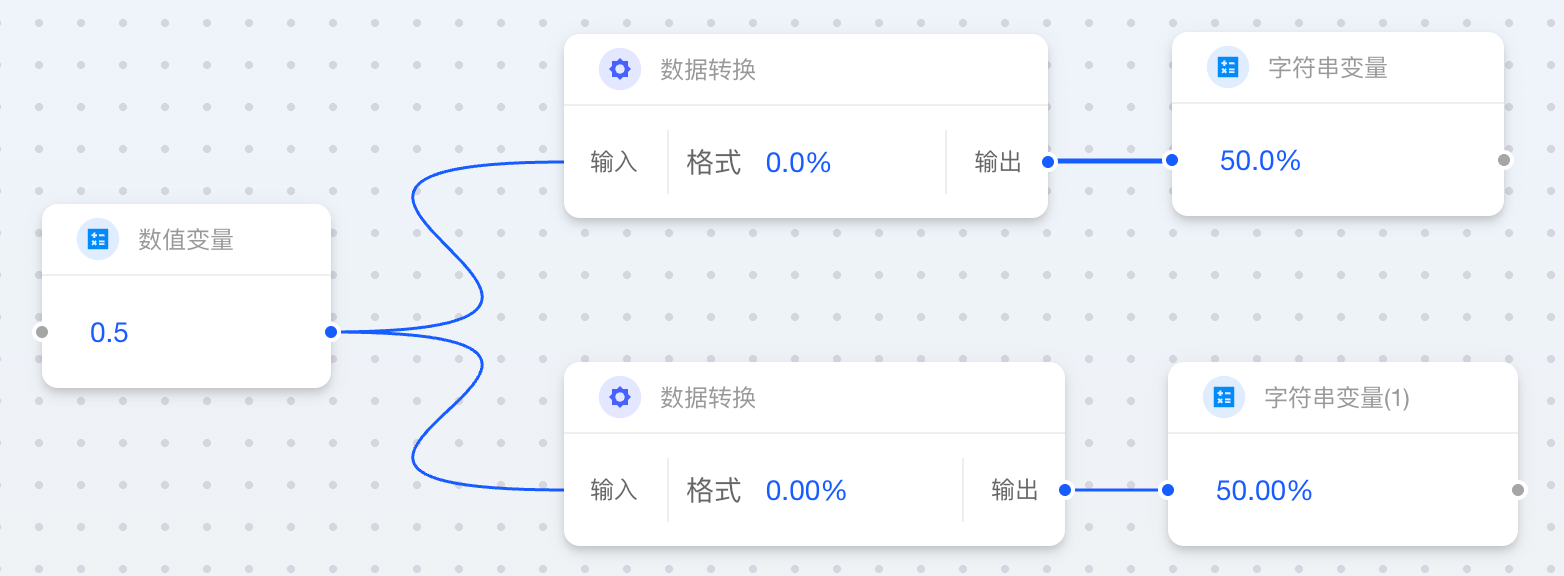Click the 0.00% format field
Image resolution: width=1564 pixels, height=576 pixels.
[806, 491]
